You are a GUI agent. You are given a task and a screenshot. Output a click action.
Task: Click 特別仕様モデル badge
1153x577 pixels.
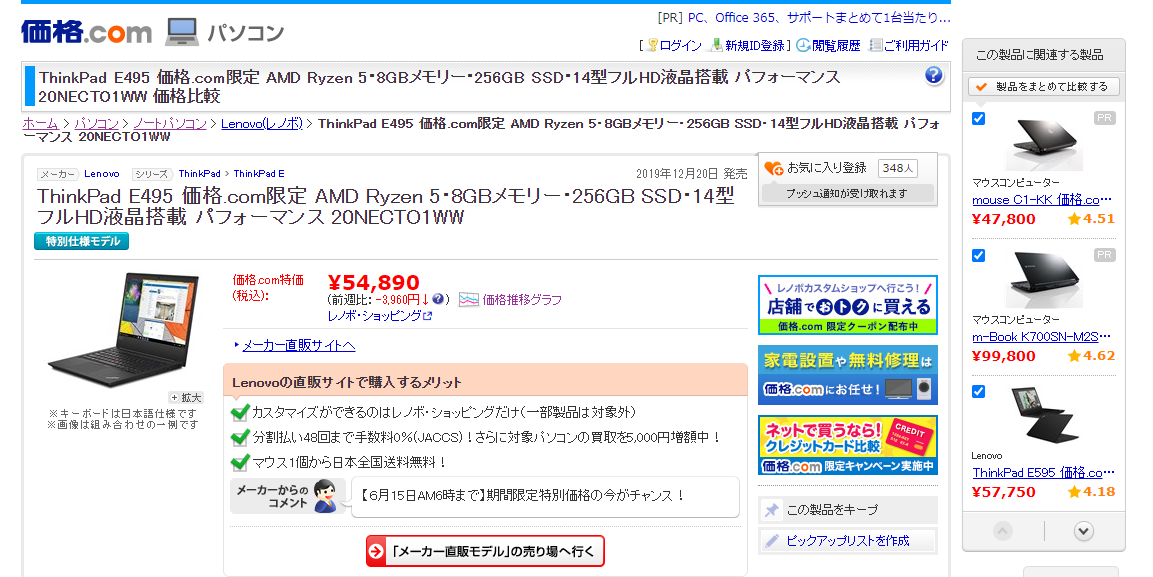[82, 241]
